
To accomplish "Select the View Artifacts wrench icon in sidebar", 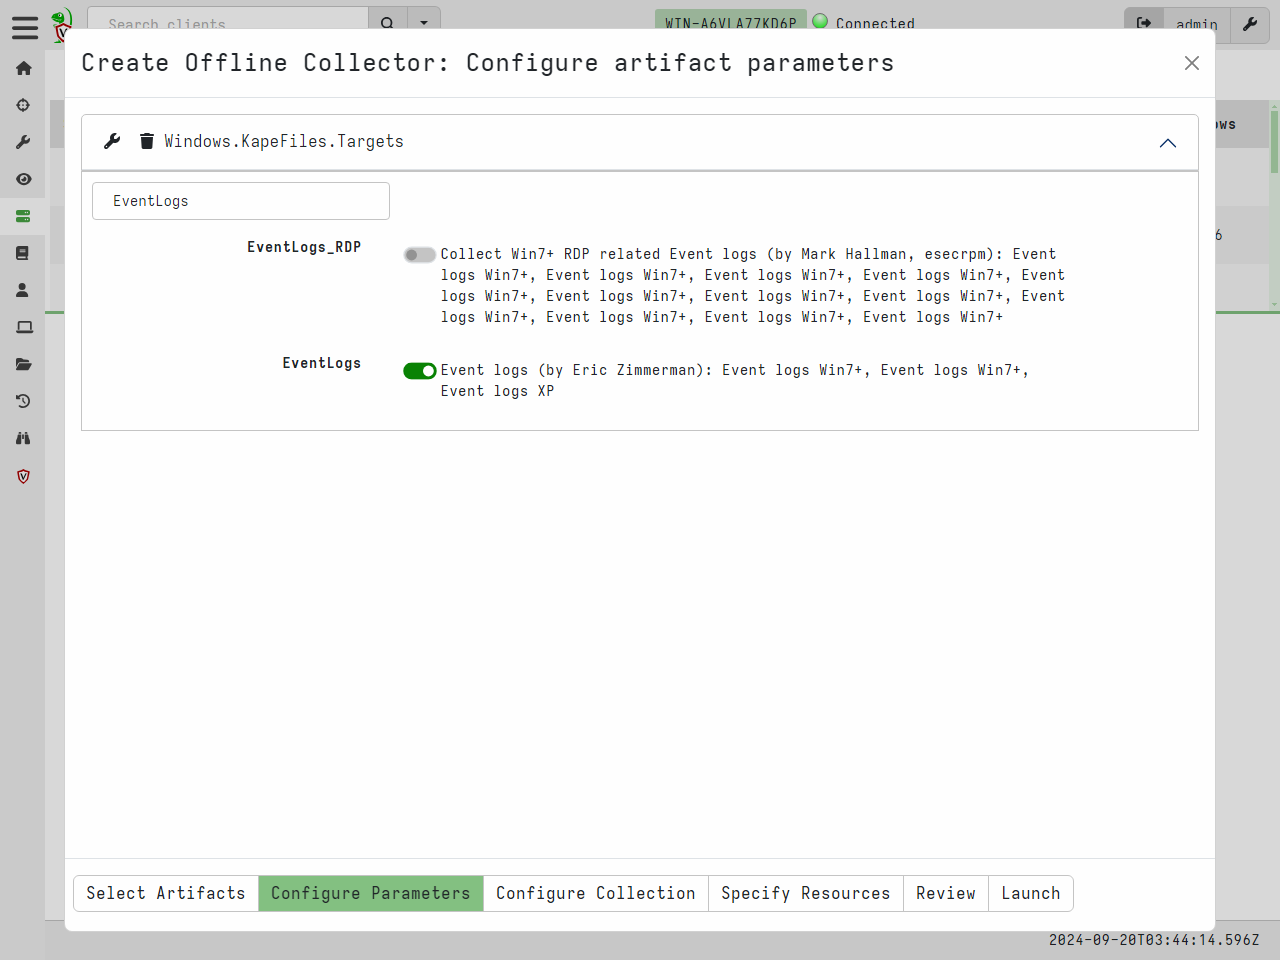I will click(x=22, y=142).
